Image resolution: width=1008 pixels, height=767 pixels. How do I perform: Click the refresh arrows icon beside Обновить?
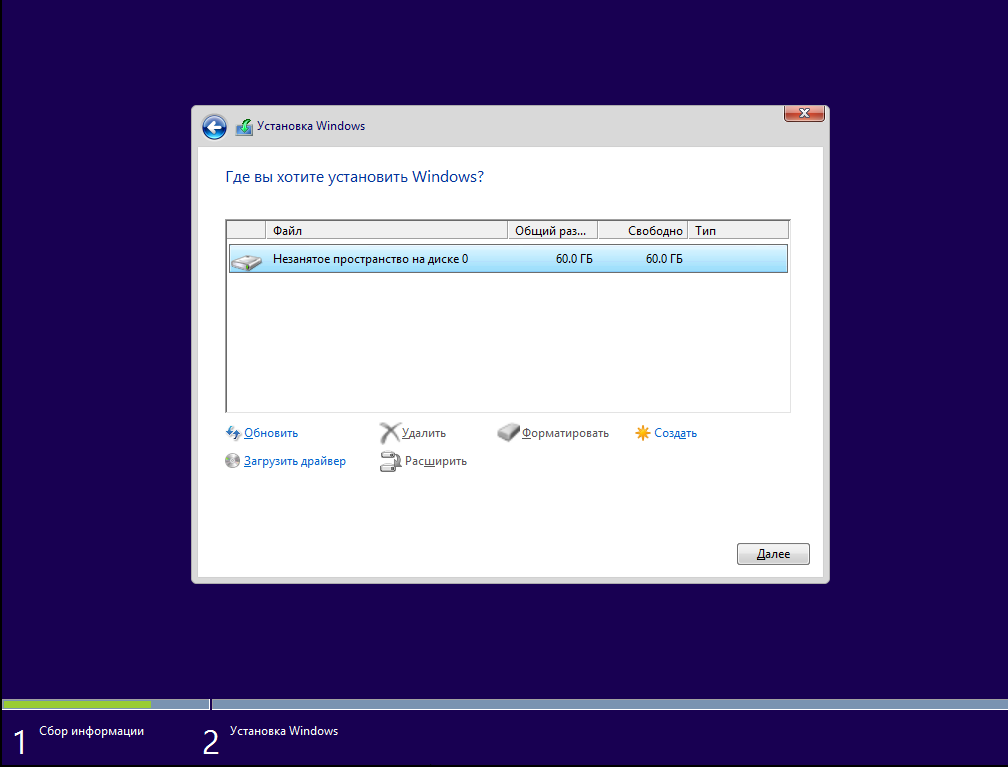233,433
